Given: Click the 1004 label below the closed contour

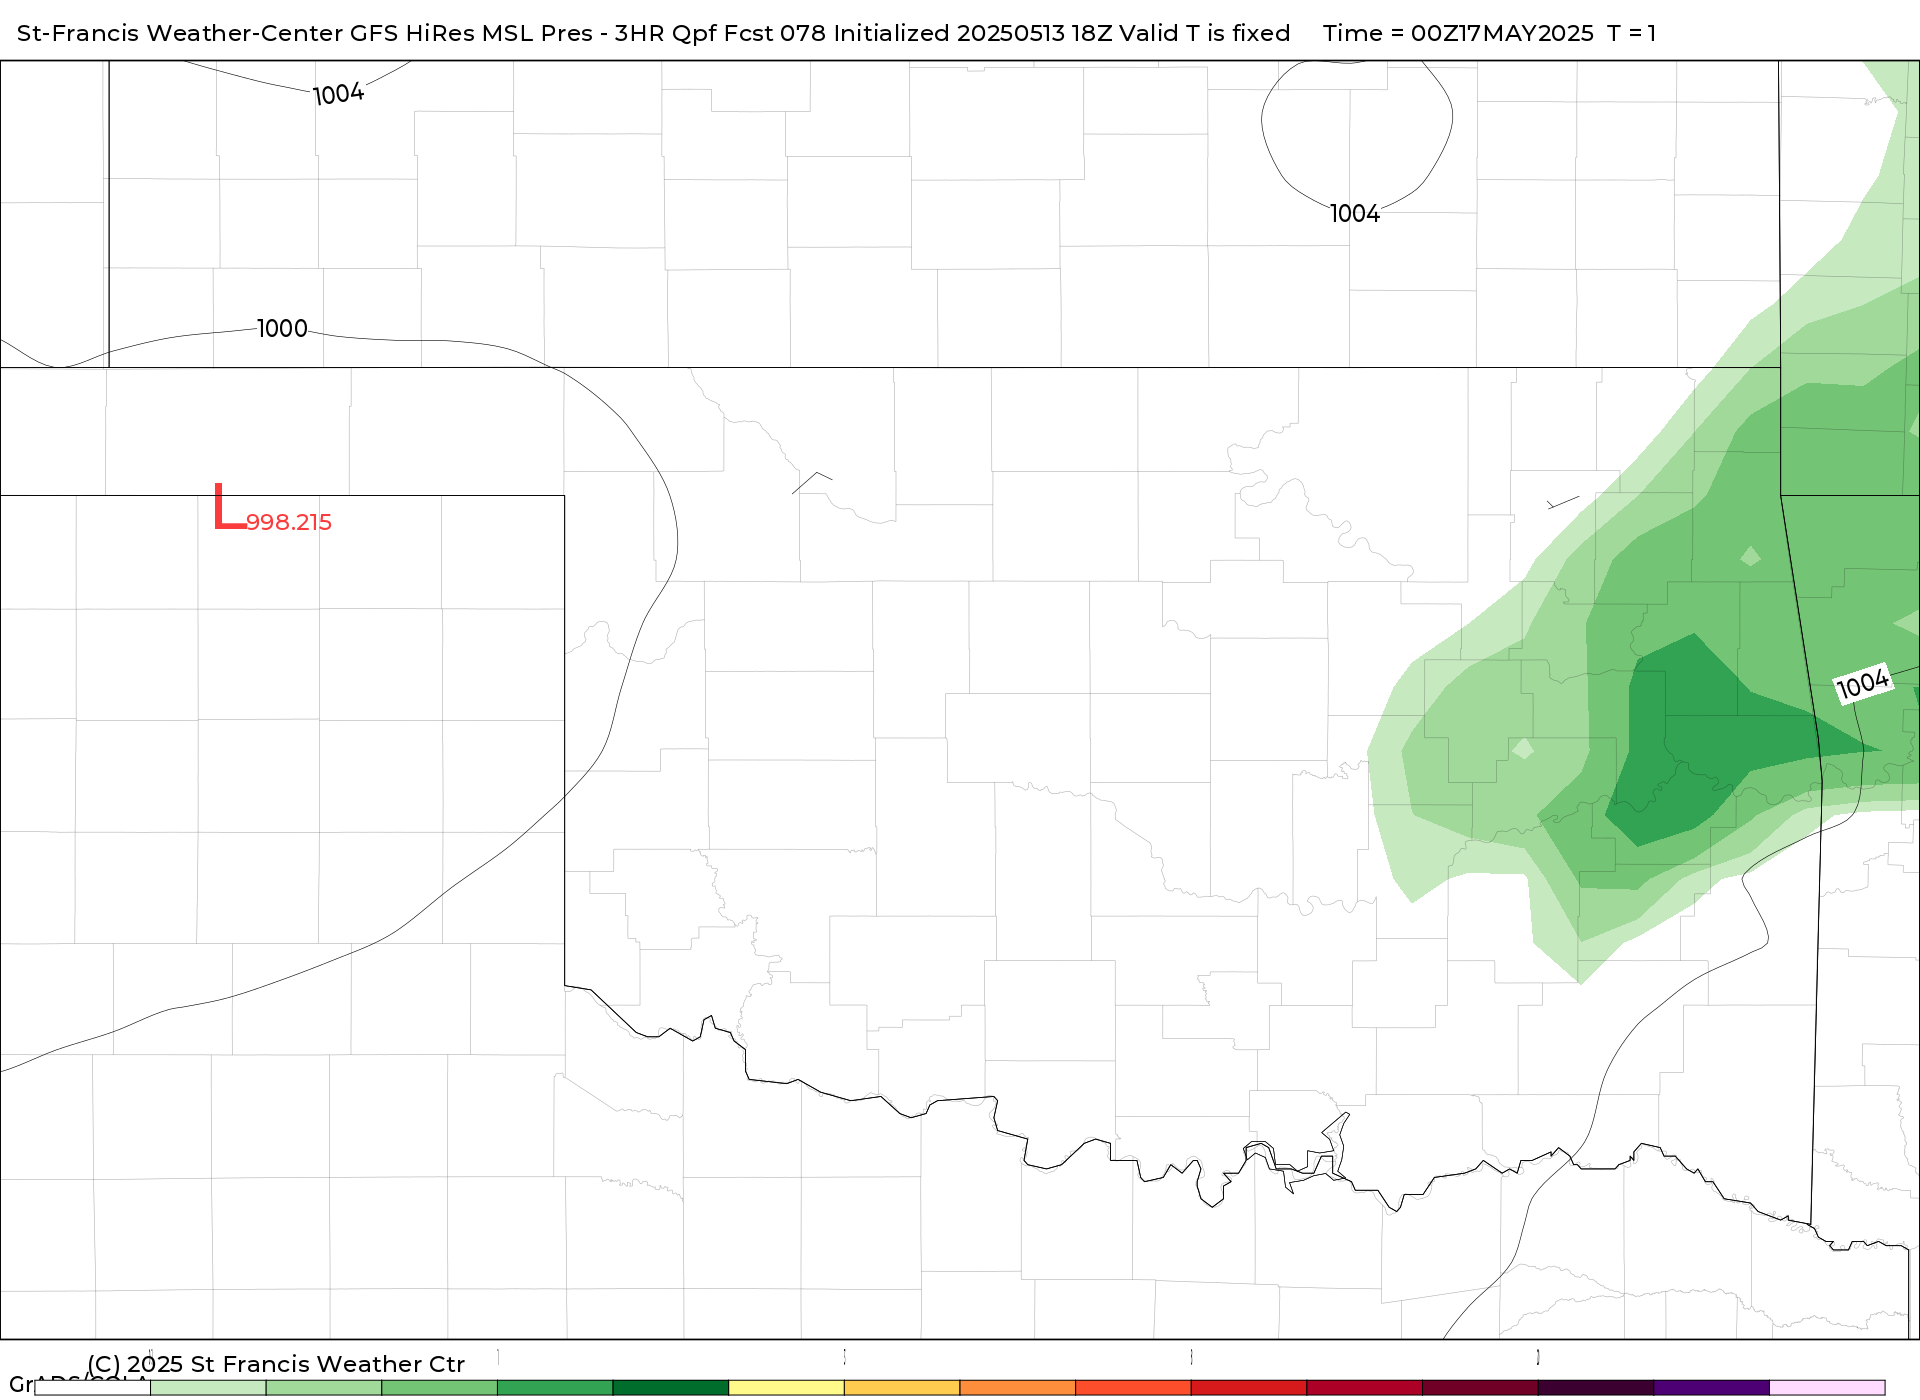Looking at the screenshot, I should (x=1355, y=214).
